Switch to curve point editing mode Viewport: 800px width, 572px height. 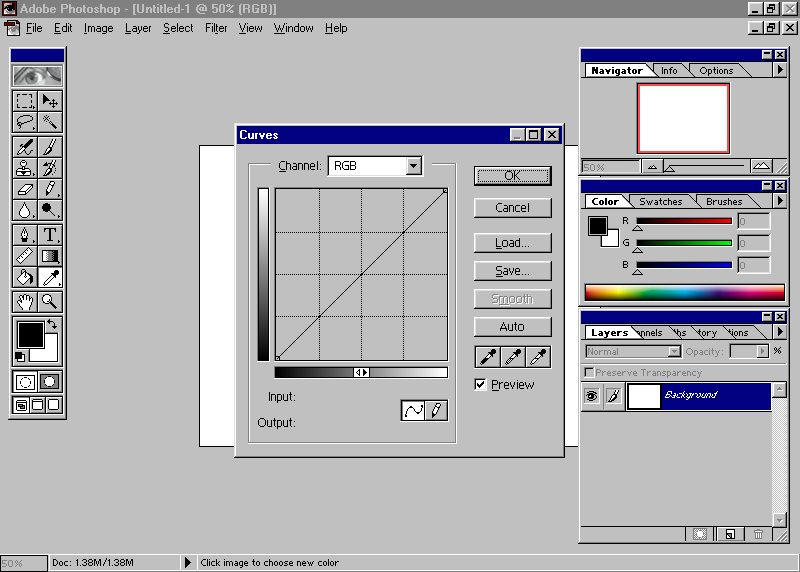pyautogui.click(x=413, y=410)
